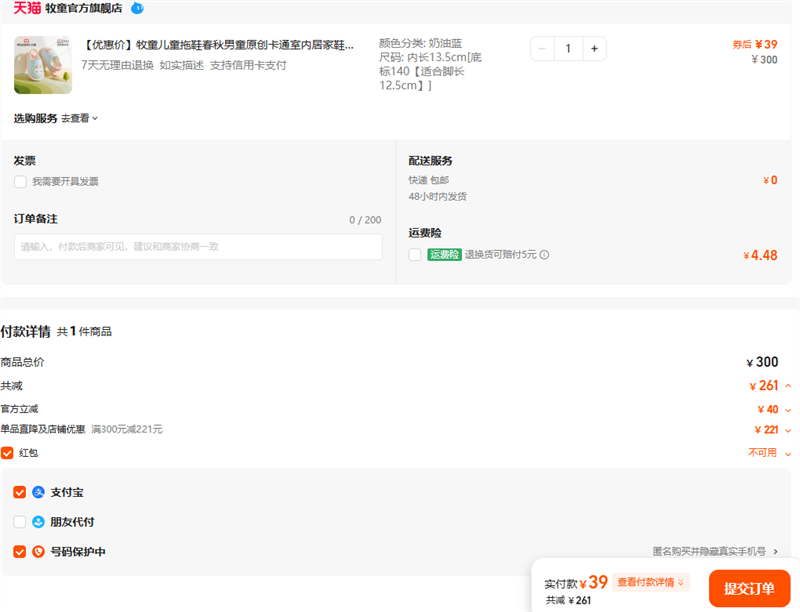Select the 朋友代付 payment checkbox
800x612 pixels.
pyautogui.click(x=20, y=522)
